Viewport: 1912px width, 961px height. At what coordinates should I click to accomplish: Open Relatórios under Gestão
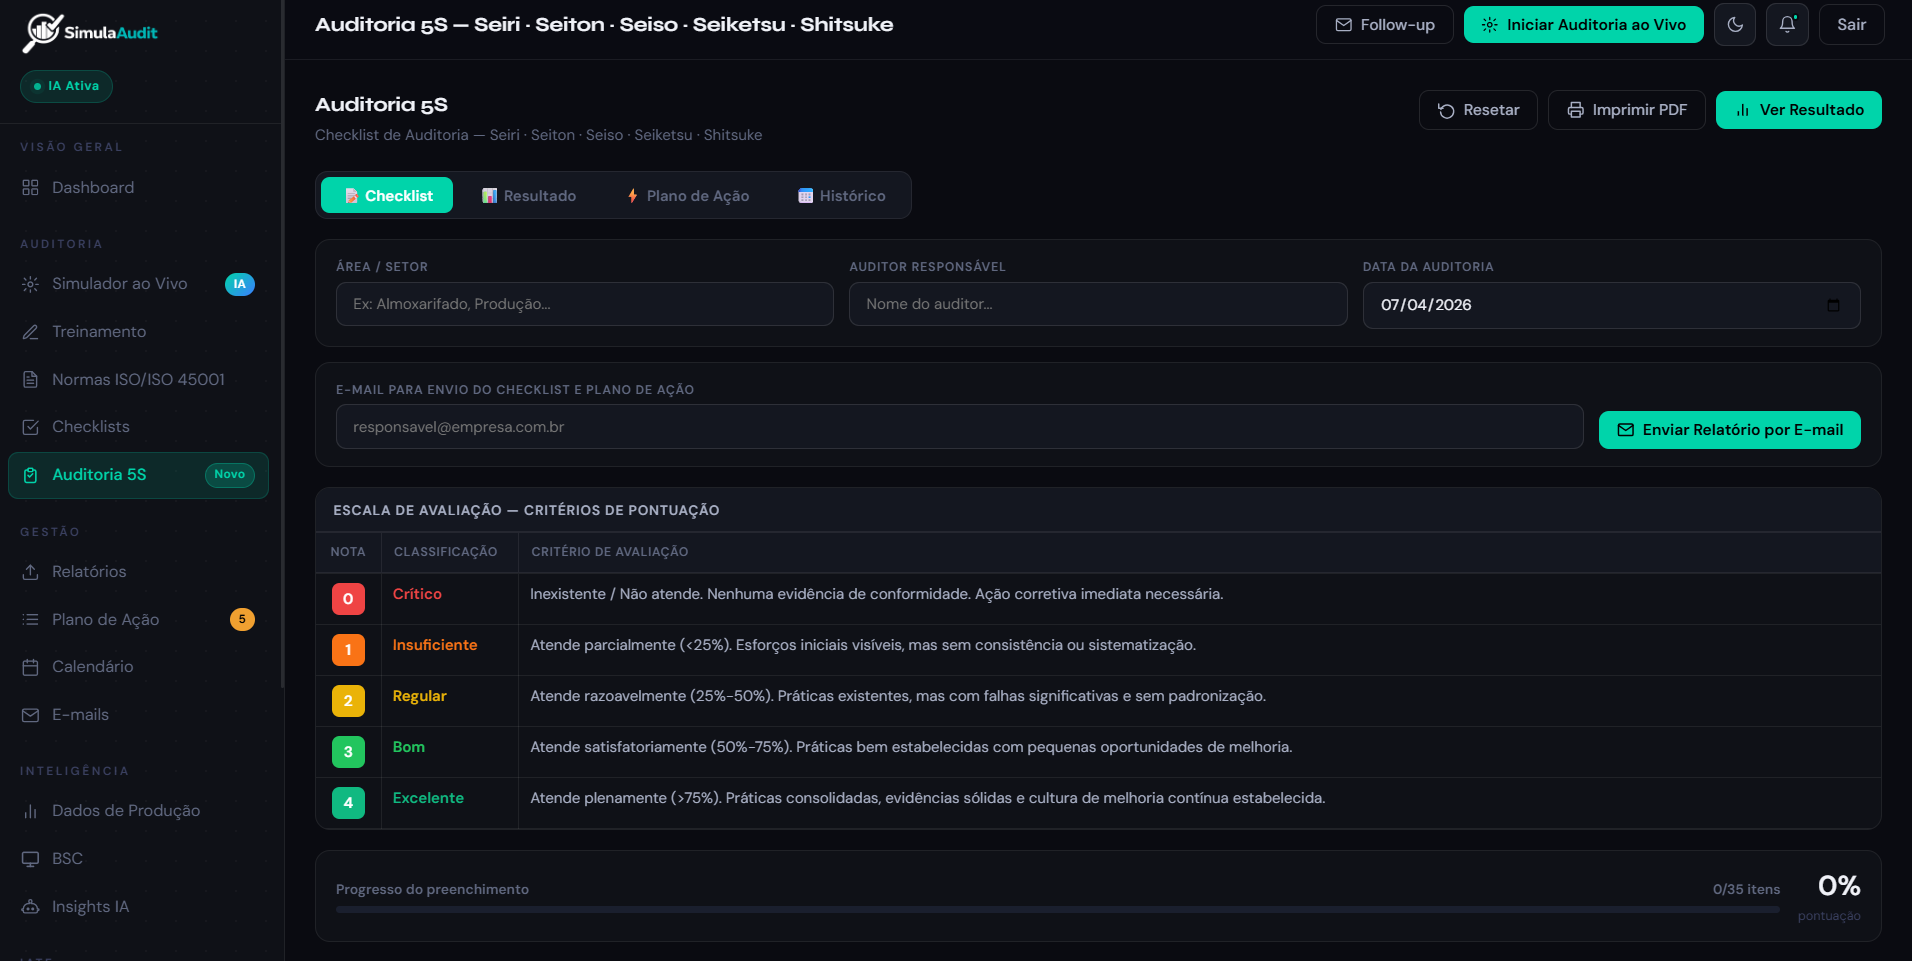click(89, 571)
